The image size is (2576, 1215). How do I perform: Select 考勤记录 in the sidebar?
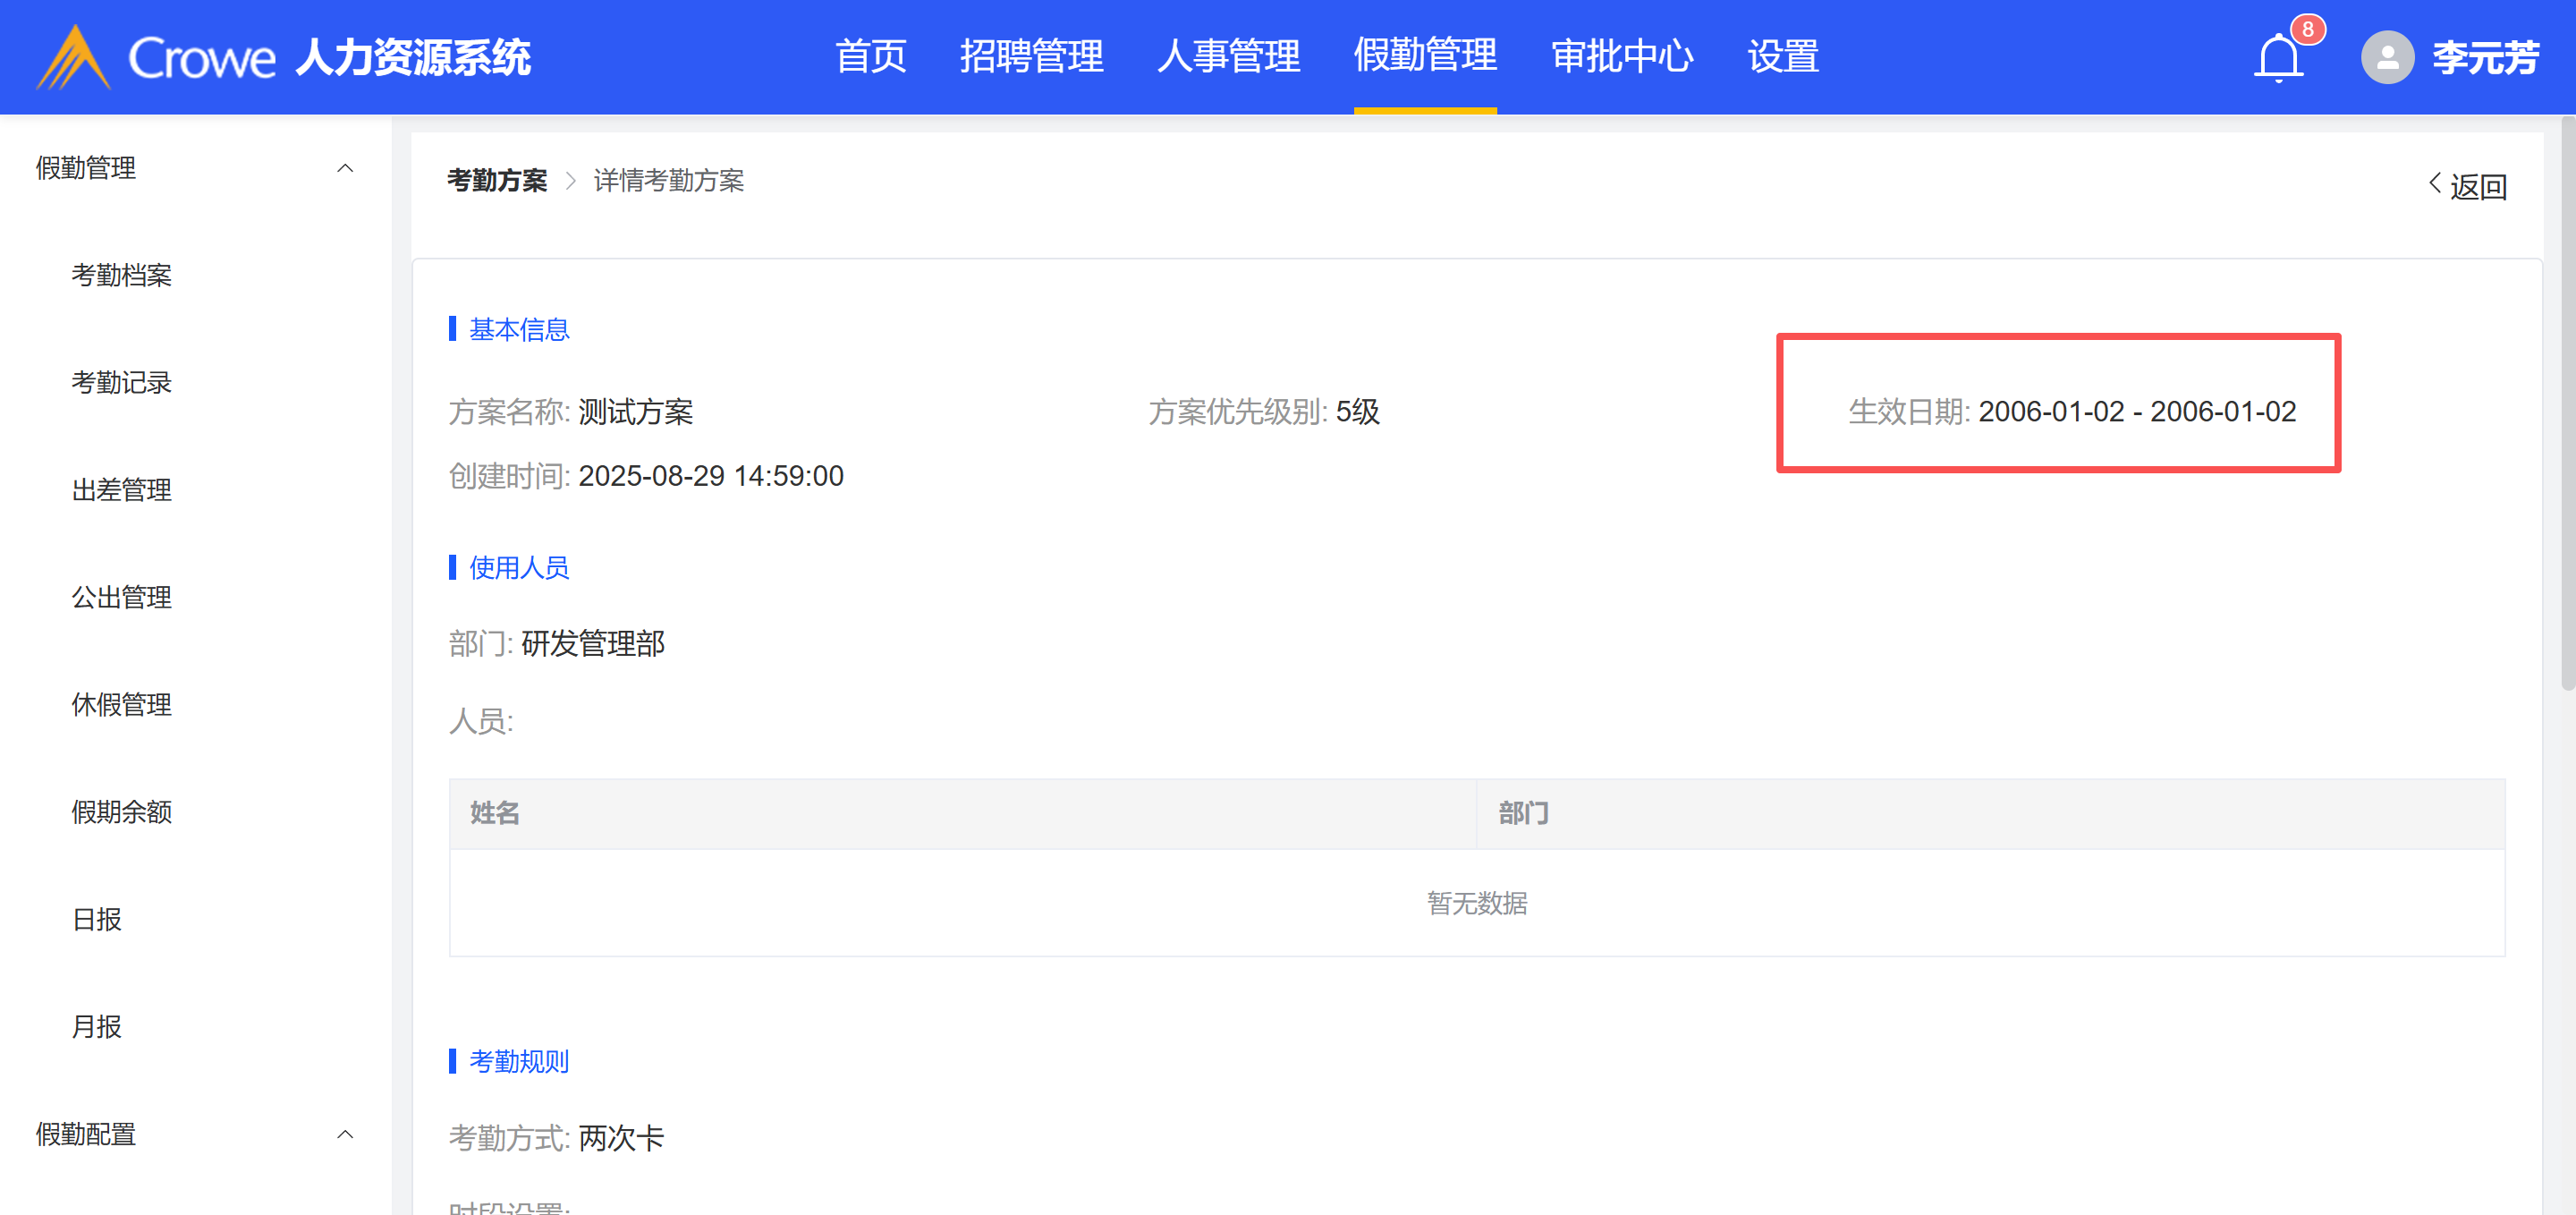pos(122,382)
